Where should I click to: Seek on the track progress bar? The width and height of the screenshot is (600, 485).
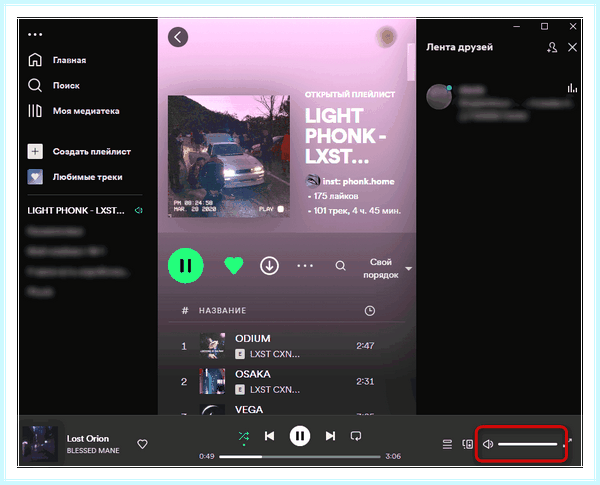coord(300,457)
